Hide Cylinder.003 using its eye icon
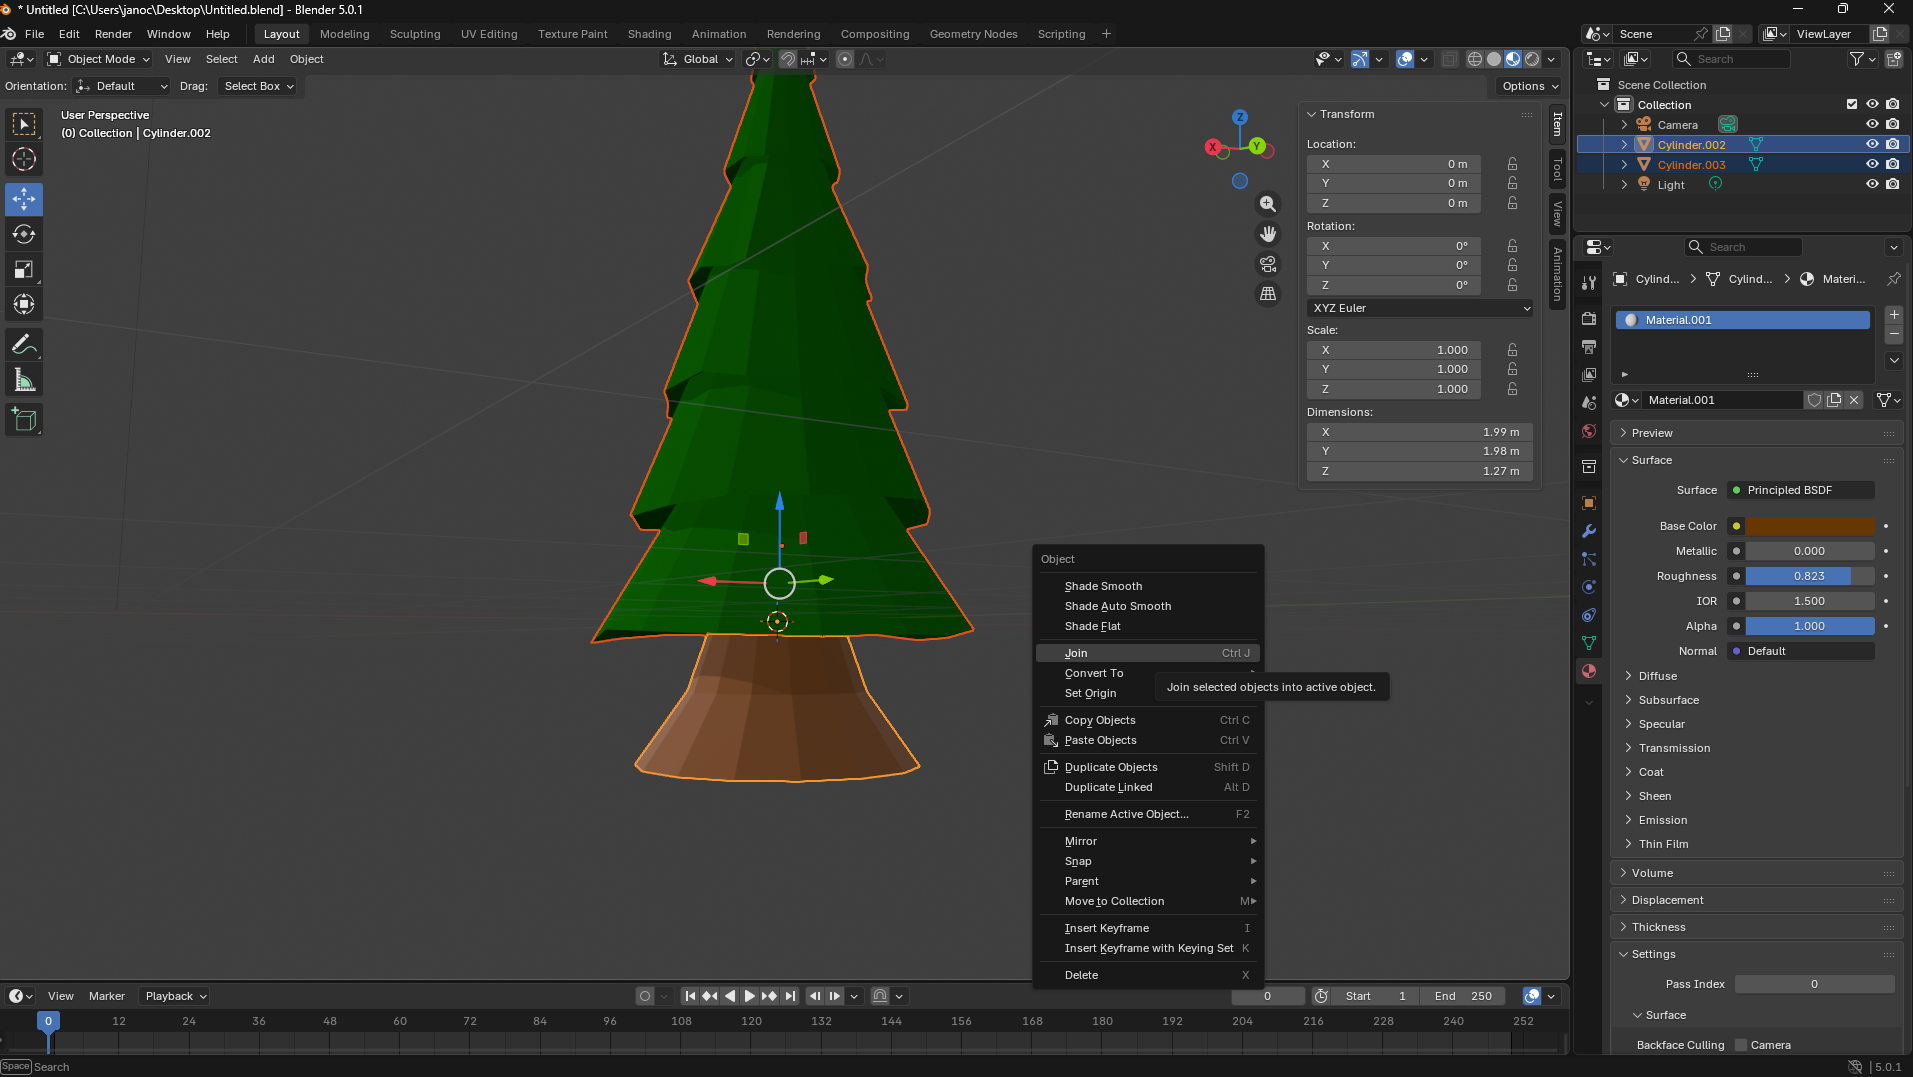Viewport: 1913px width, 1077px height. tap(1872, 164)
